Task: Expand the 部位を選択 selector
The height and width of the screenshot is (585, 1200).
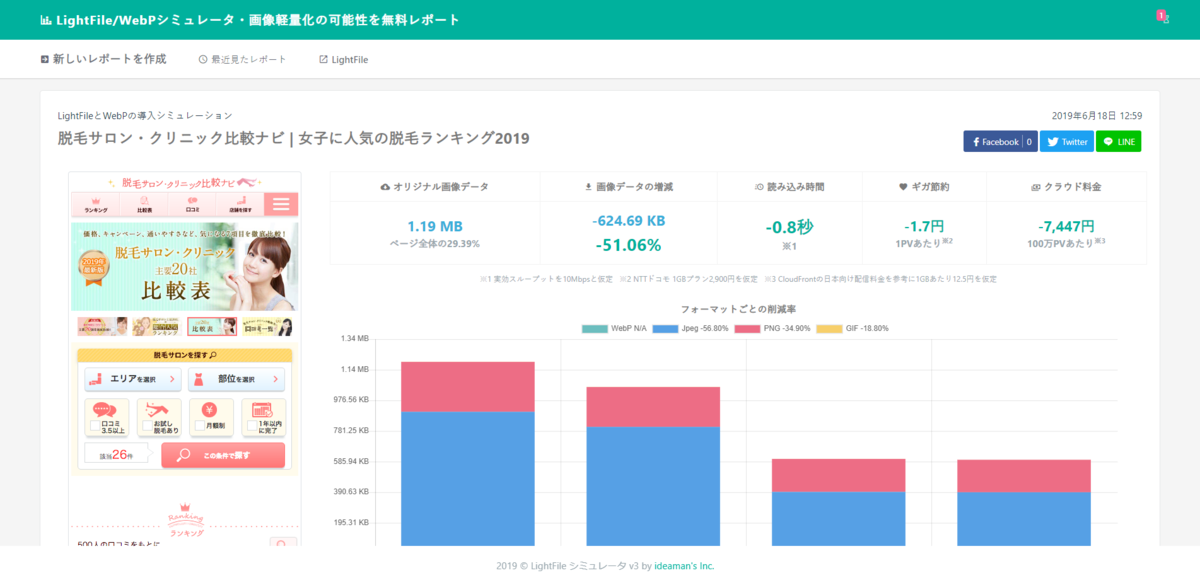Action: point(236,379)
